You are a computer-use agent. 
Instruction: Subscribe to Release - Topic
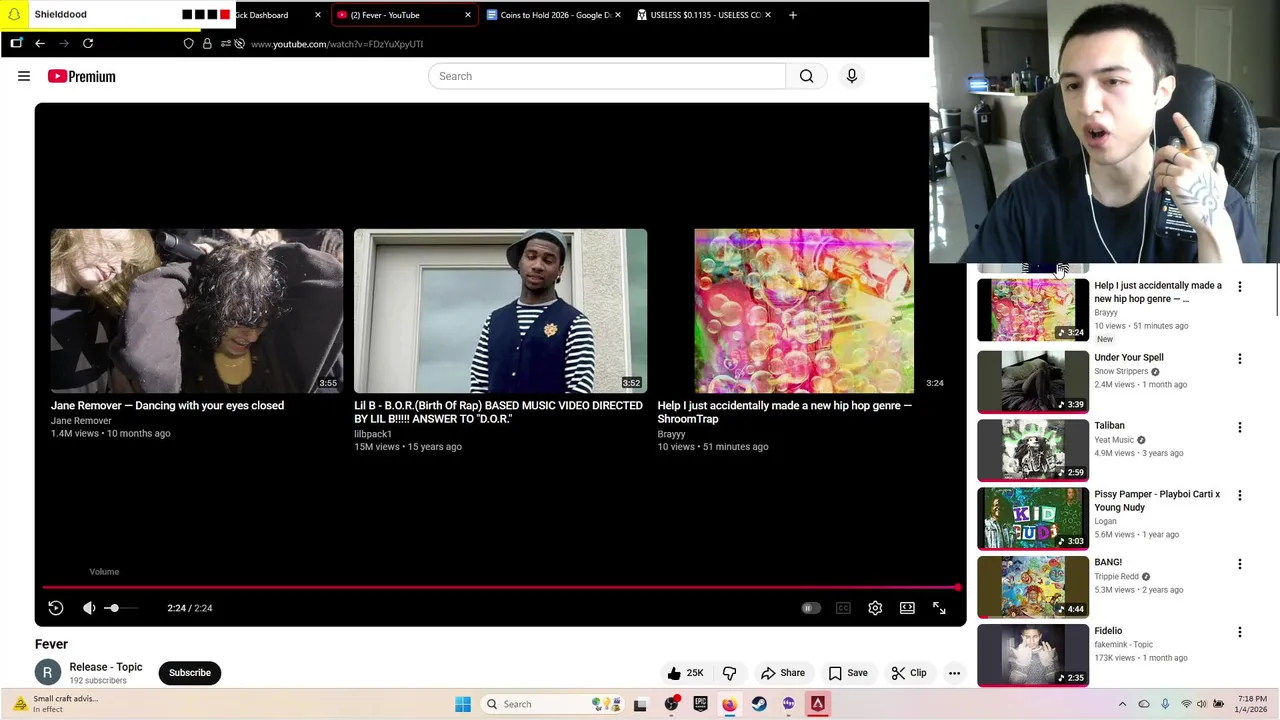click(x=190, y=673)
